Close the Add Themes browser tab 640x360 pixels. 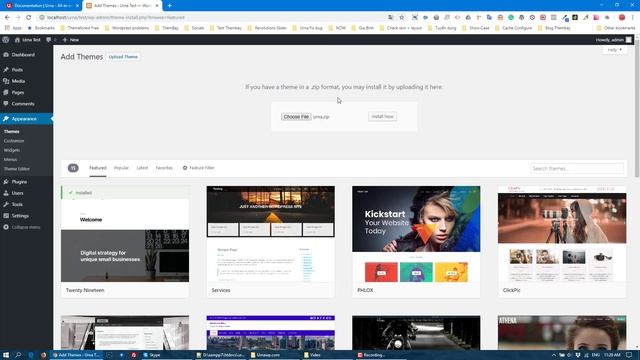click(x=157, y=6)
